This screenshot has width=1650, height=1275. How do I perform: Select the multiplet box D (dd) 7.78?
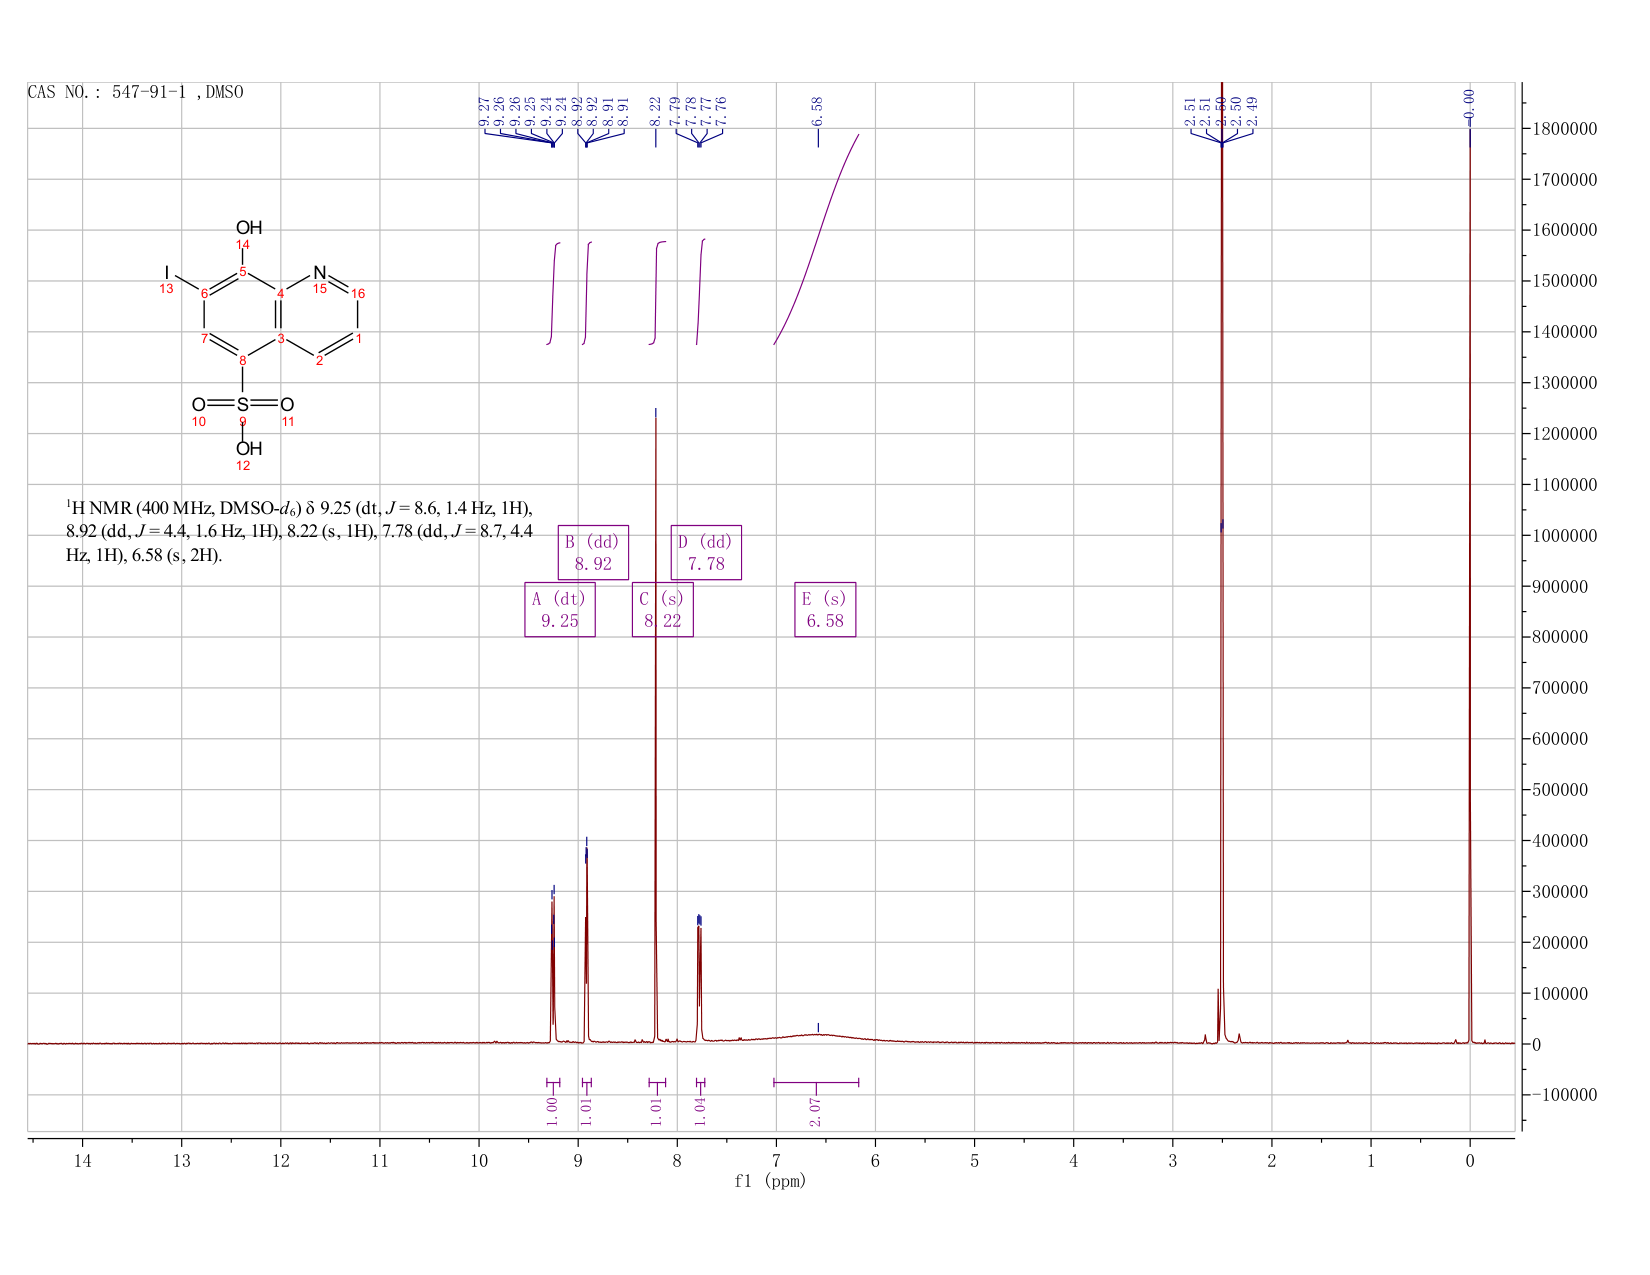(706, 552)
